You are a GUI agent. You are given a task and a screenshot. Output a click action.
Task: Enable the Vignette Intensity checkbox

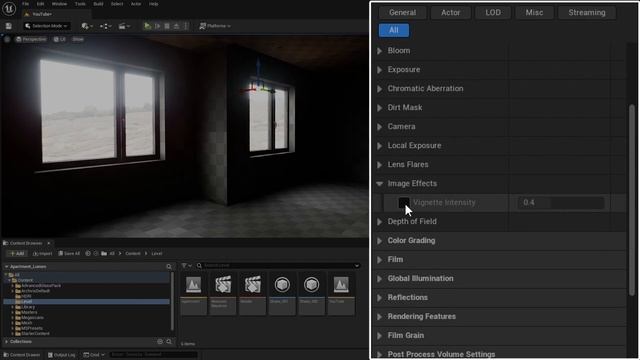coord(404,202)
